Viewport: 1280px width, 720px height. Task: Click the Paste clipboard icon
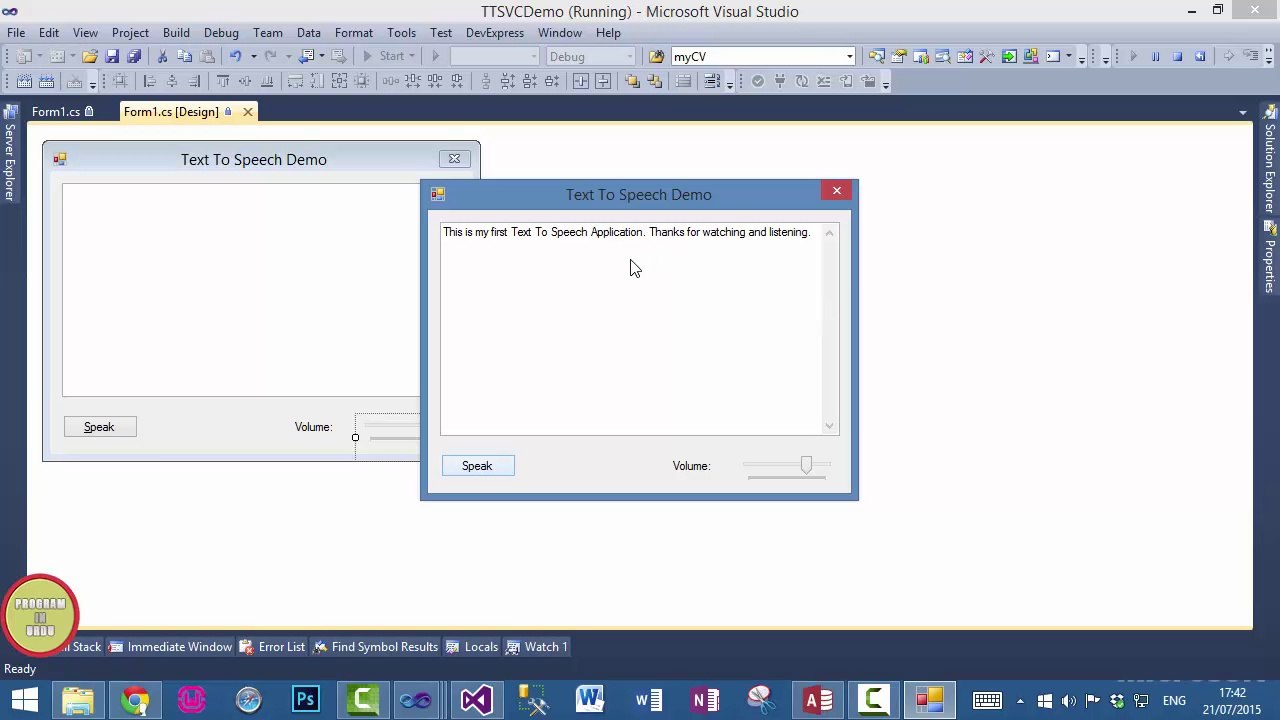(207, 56)
